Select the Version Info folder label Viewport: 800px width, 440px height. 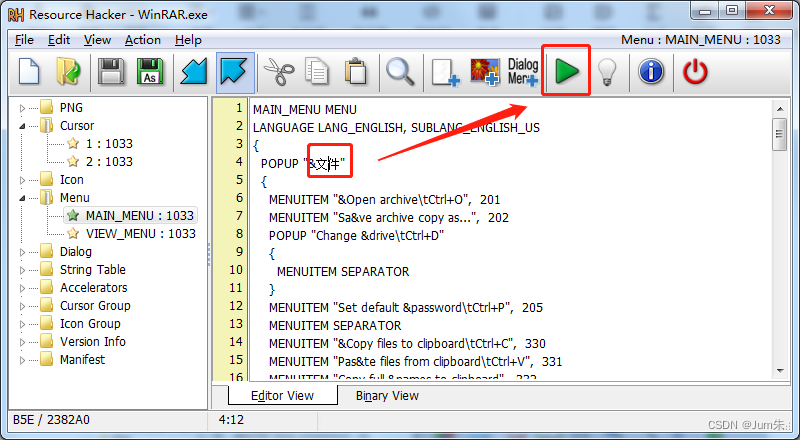pos(92,341)
